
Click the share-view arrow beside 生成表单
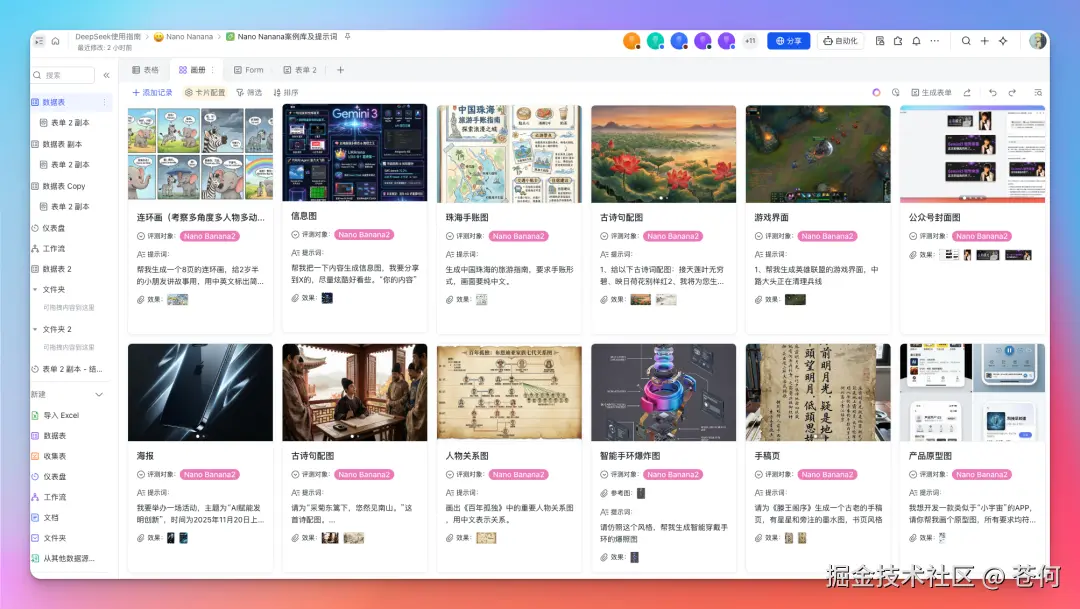coord(968,92)
